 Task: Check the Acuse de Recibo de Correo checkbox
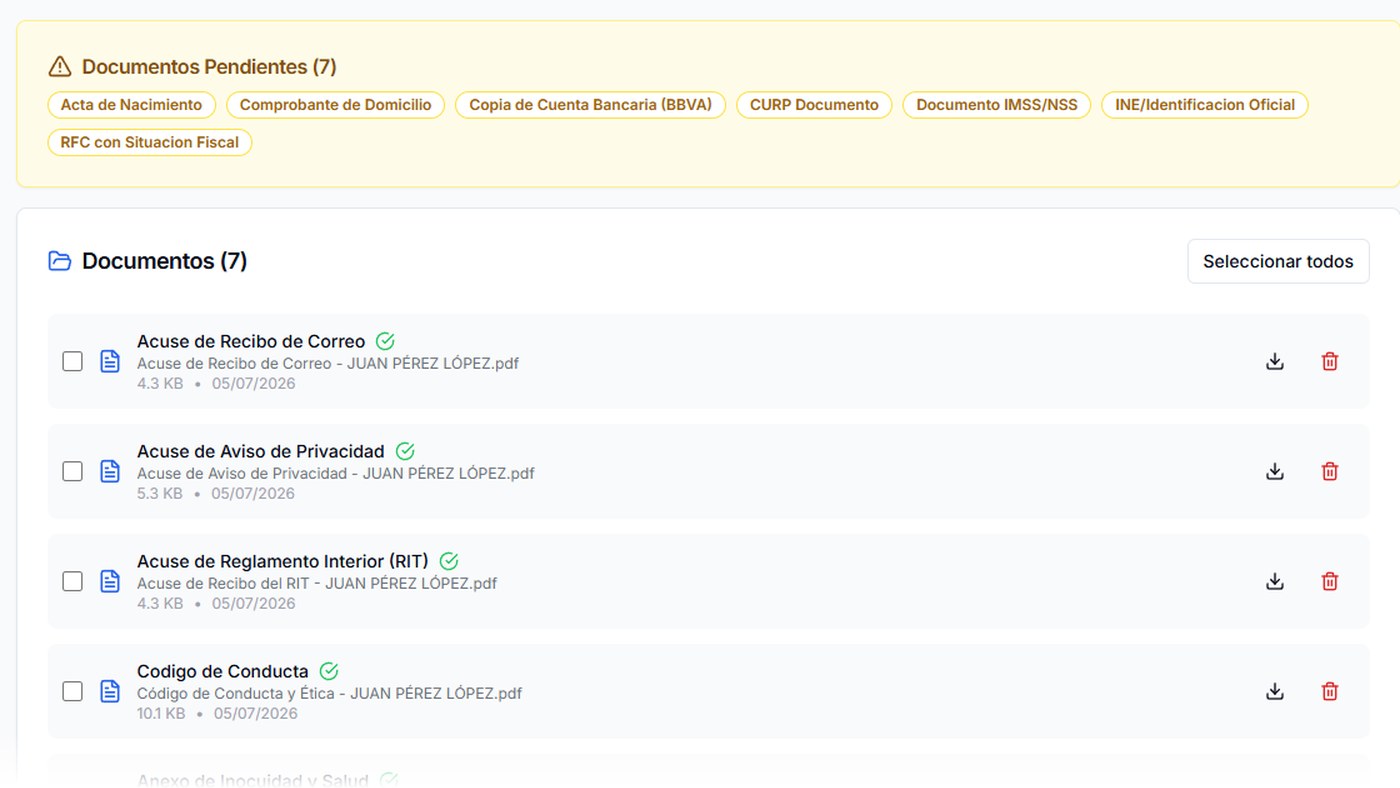72,362
